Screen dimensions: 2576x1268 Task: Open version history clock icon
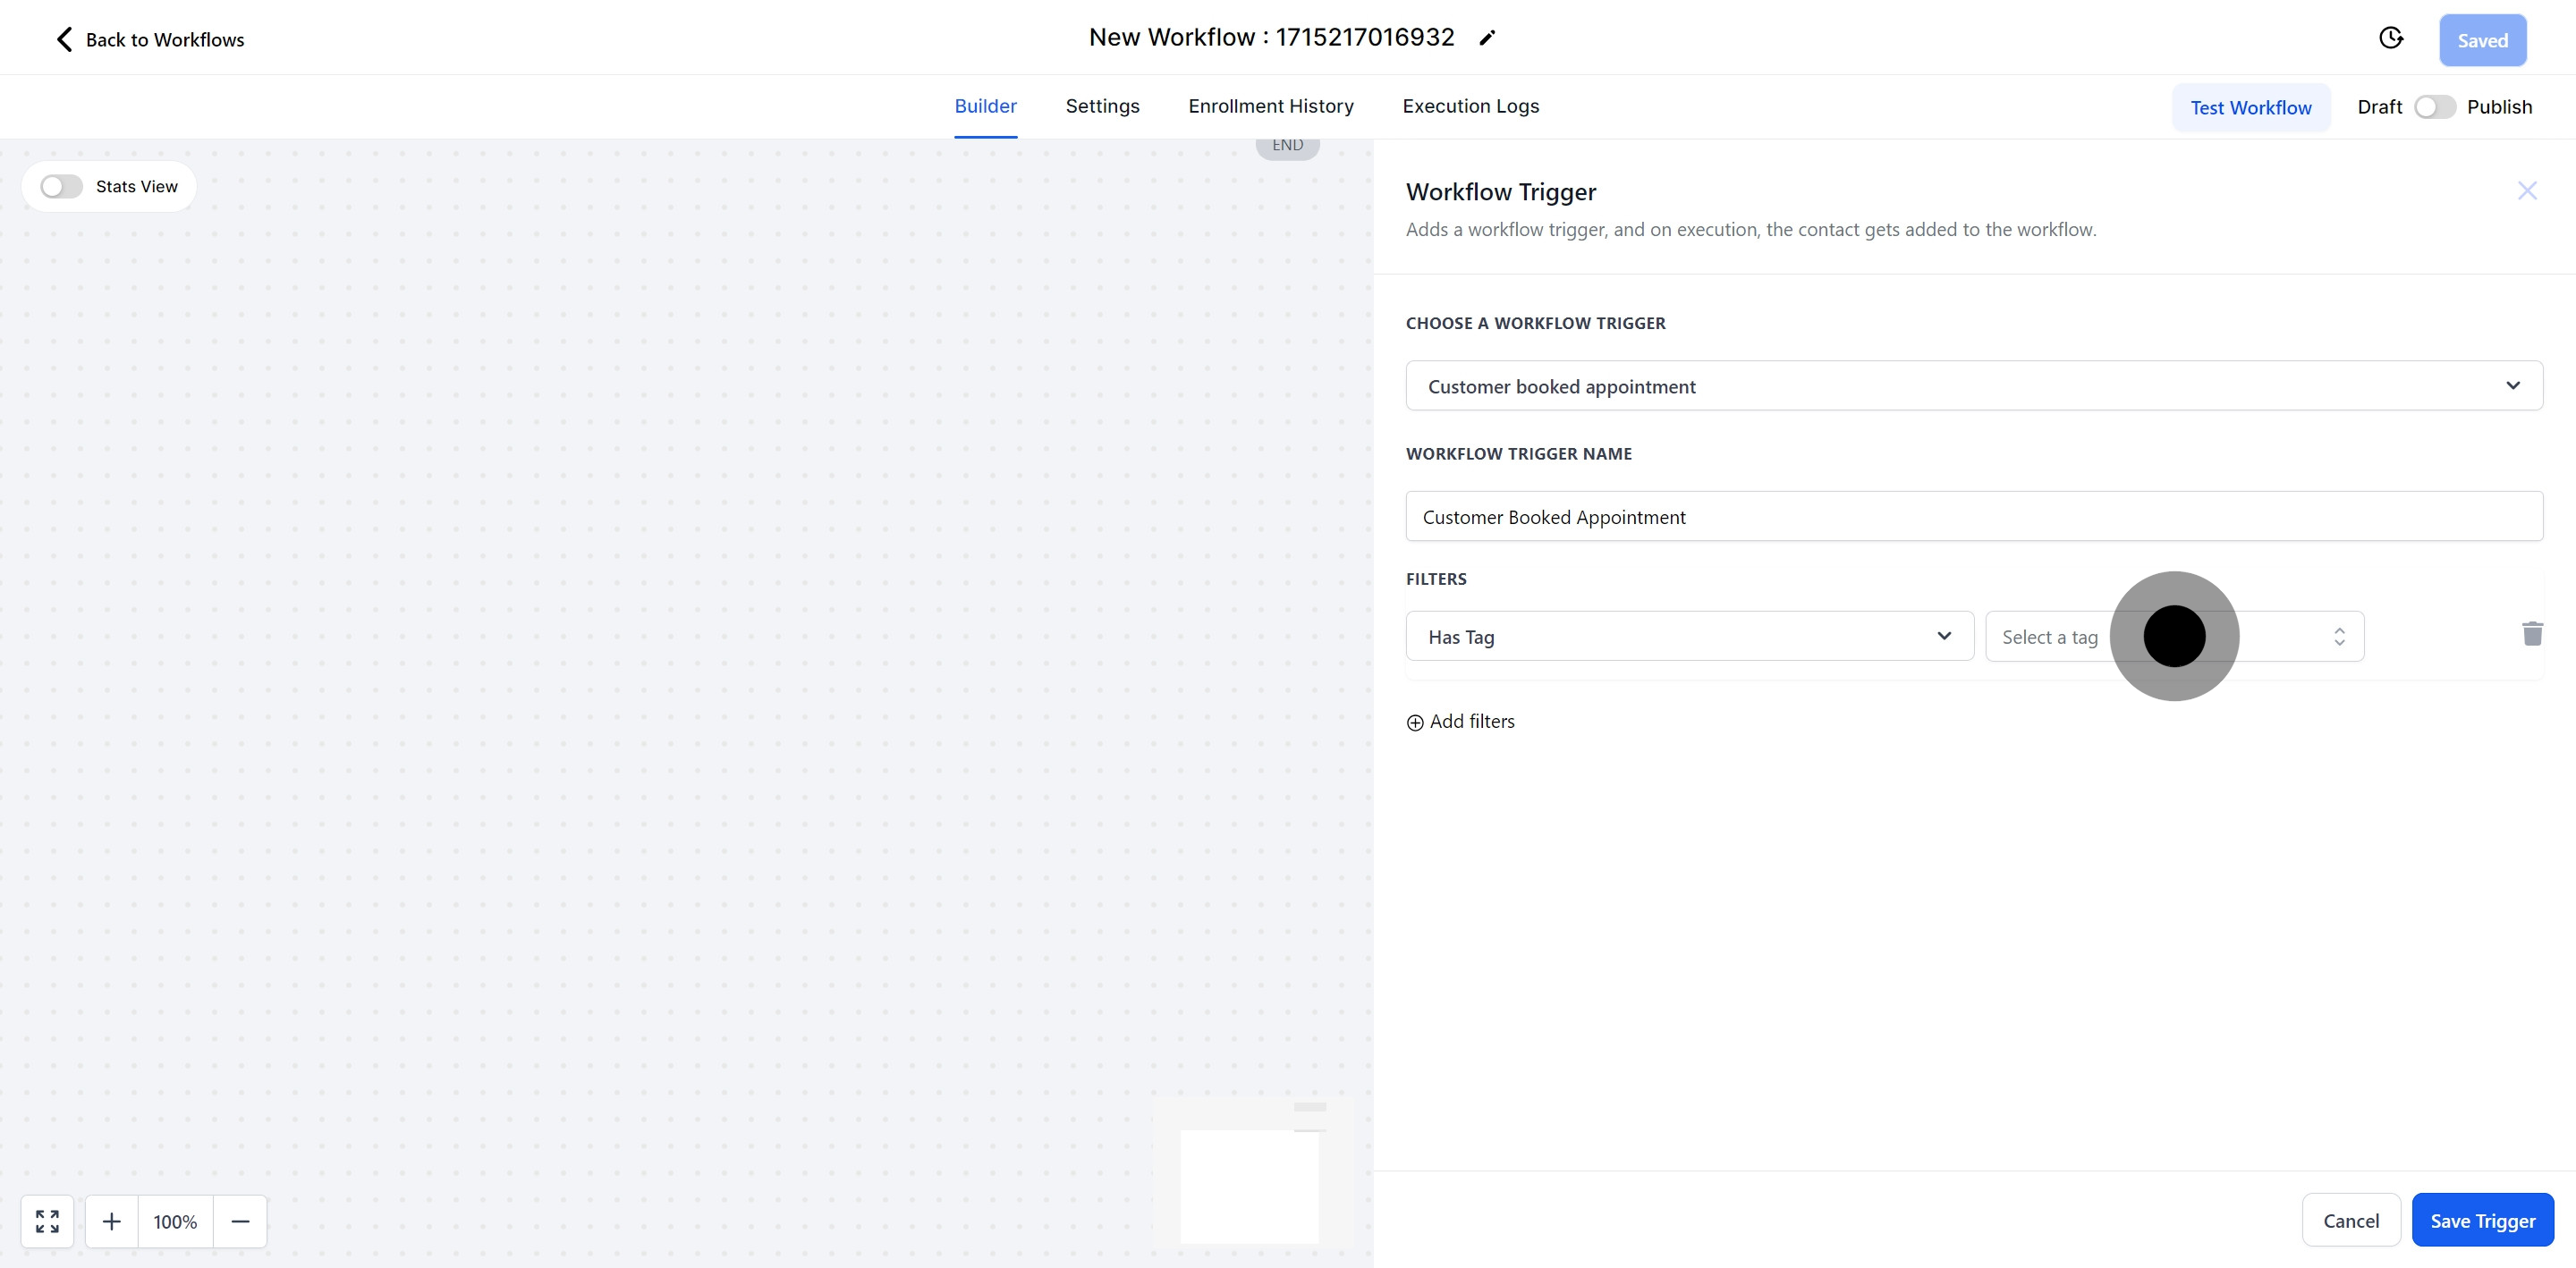tap(2390, 39)
